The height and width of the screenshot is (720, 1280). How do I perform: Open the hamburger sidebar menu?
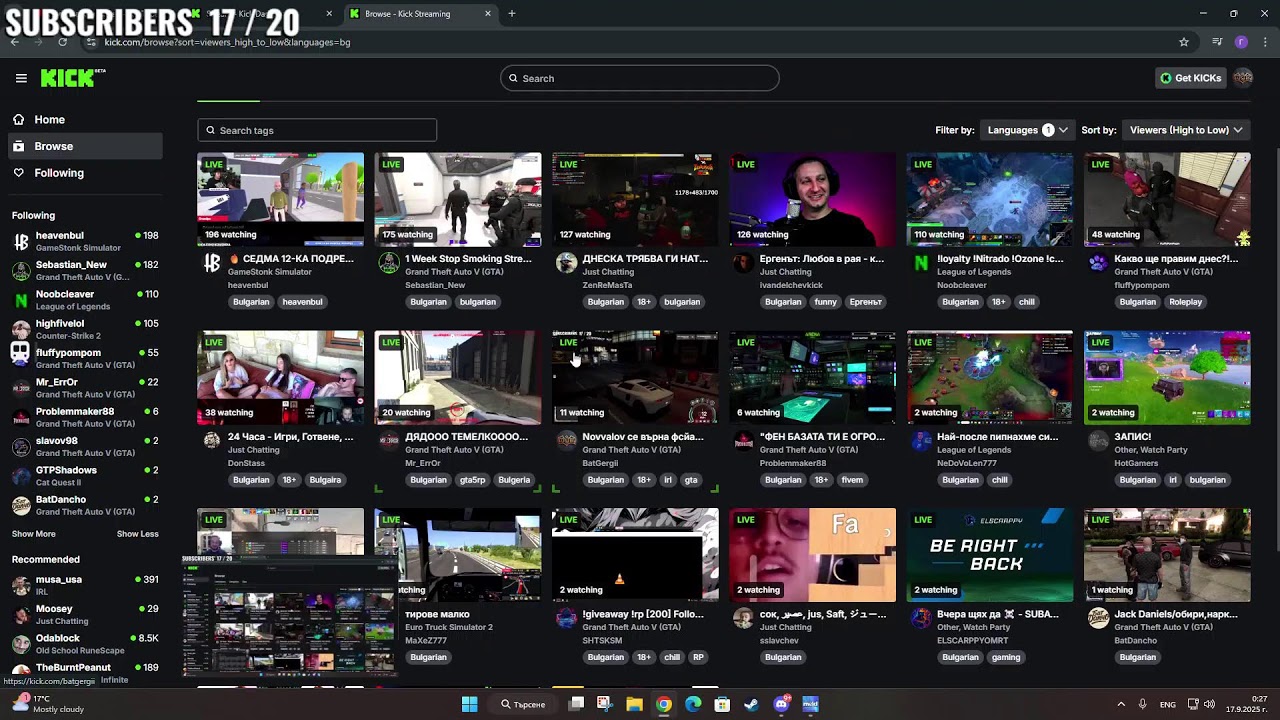click(x=21, y=78)
